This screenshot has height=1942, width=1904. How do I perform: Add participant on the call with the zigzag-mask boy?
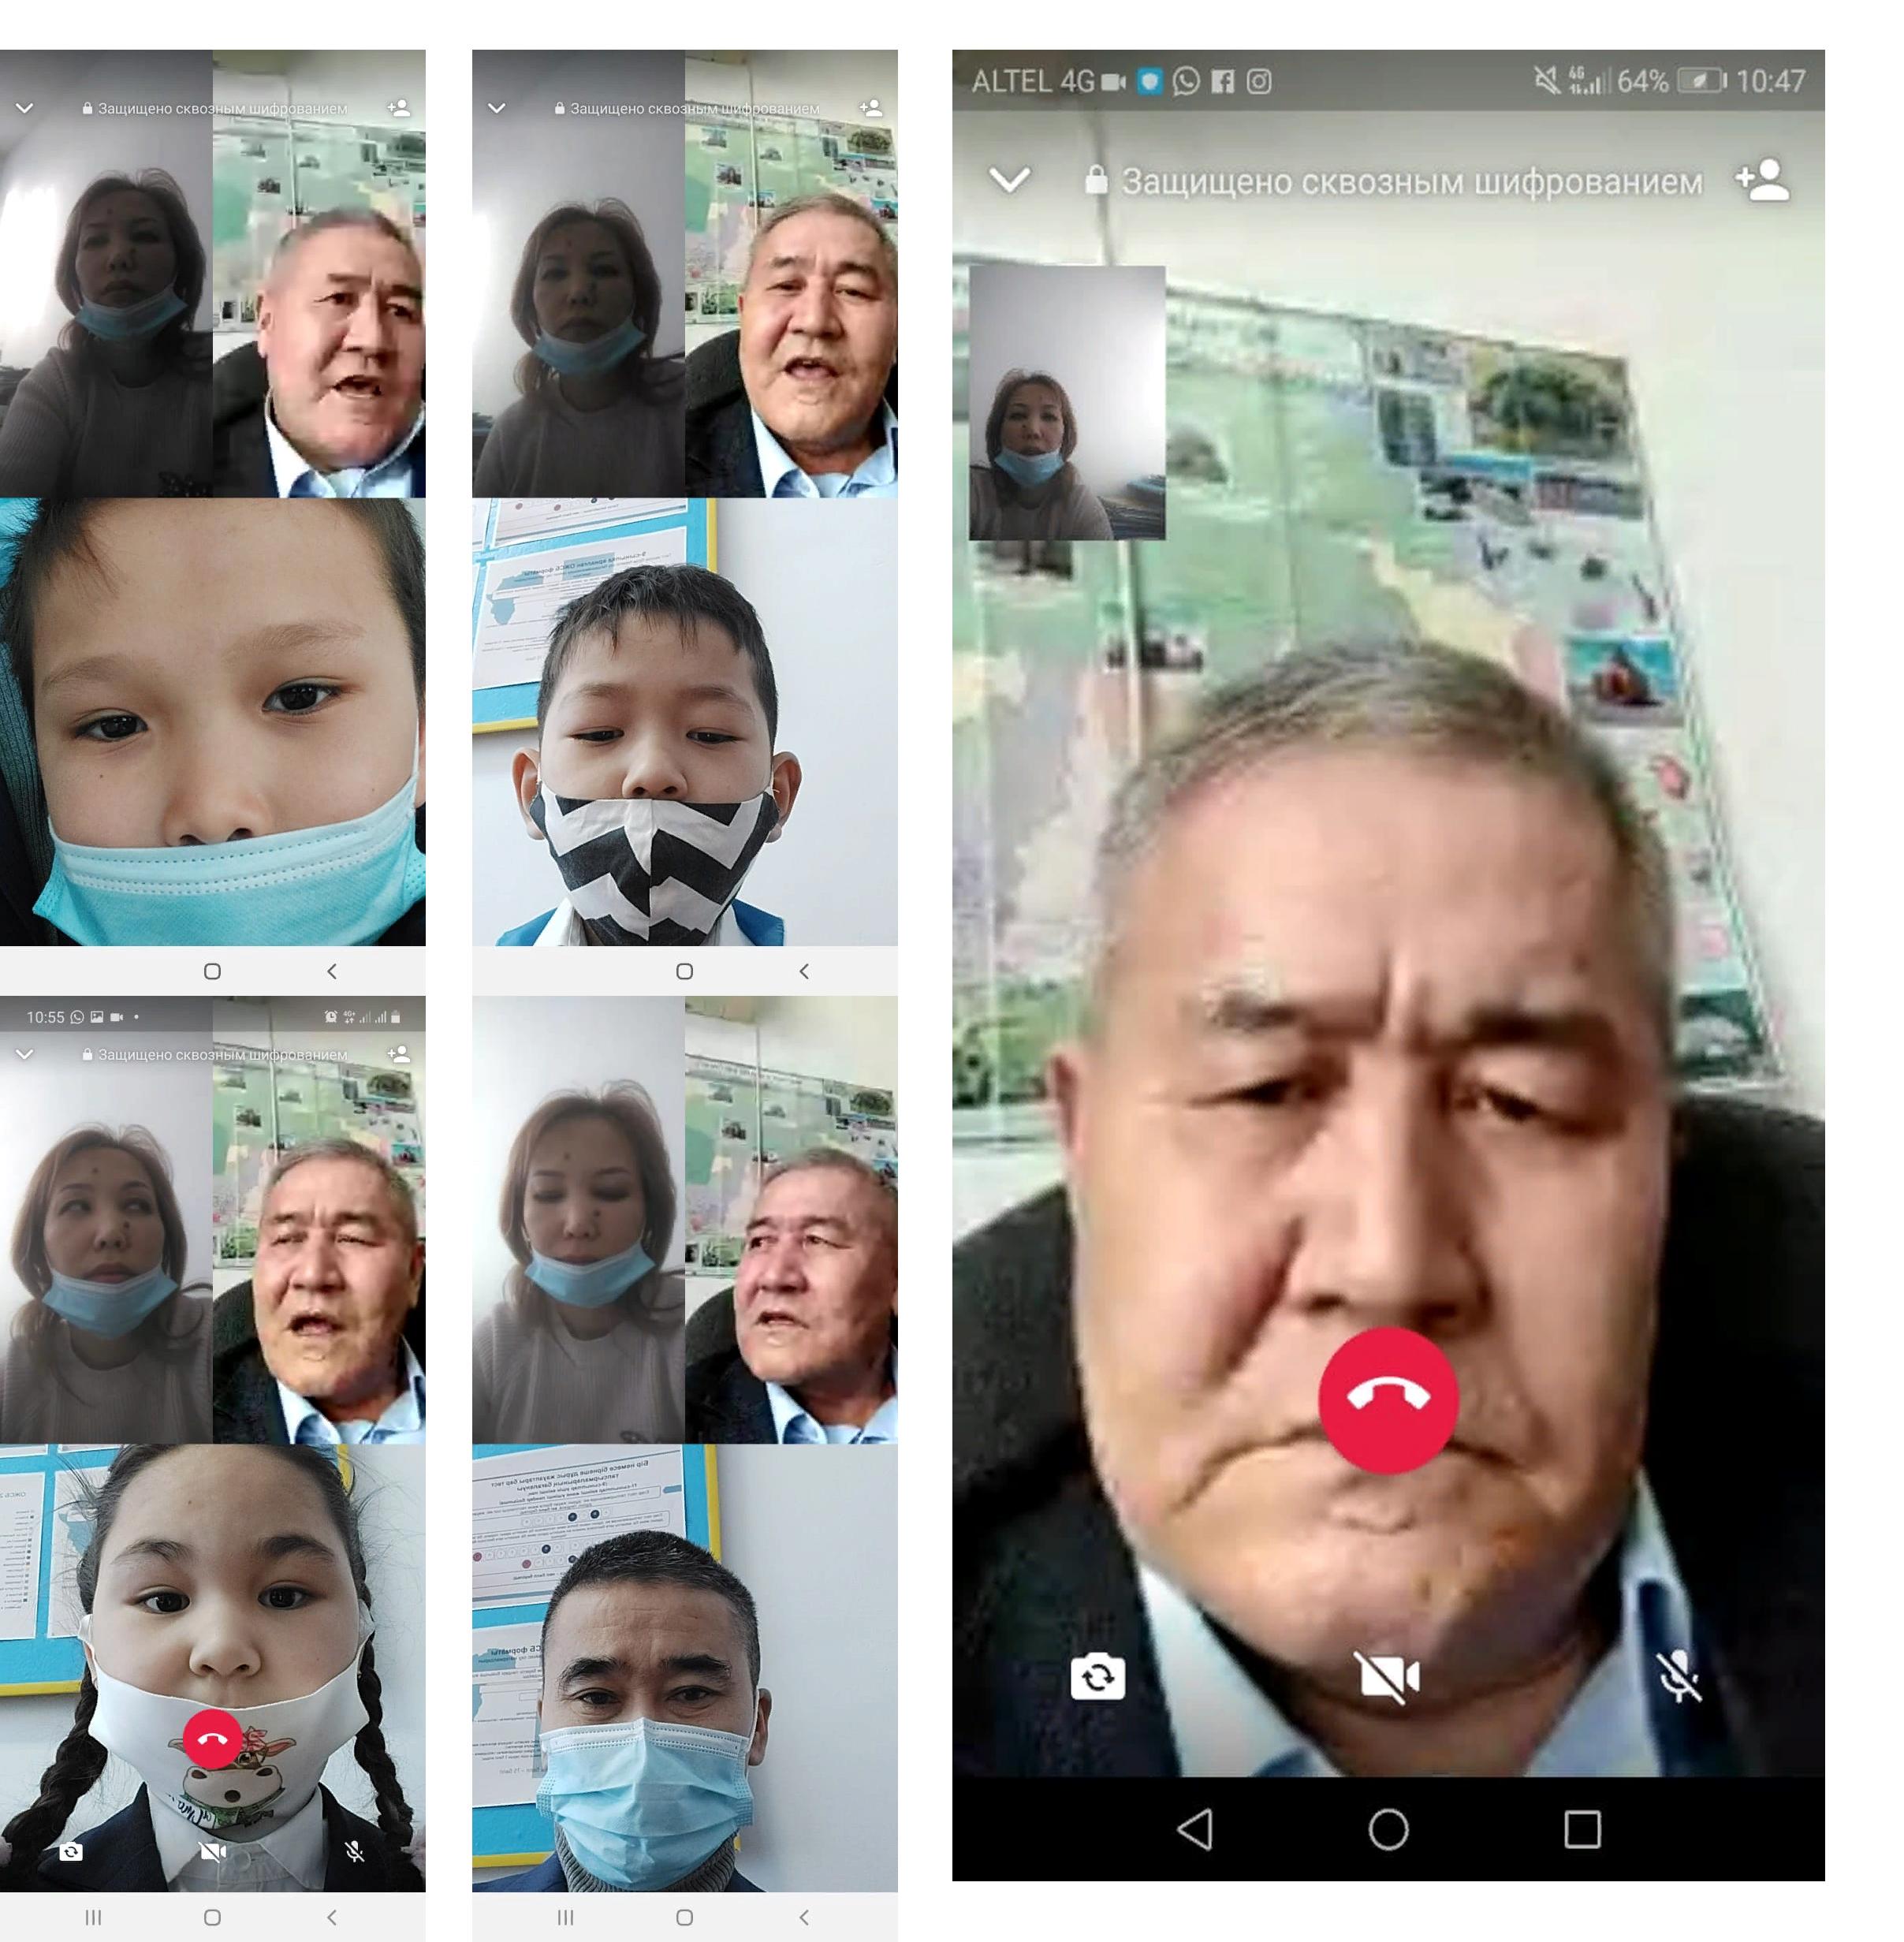coord(871,108)
